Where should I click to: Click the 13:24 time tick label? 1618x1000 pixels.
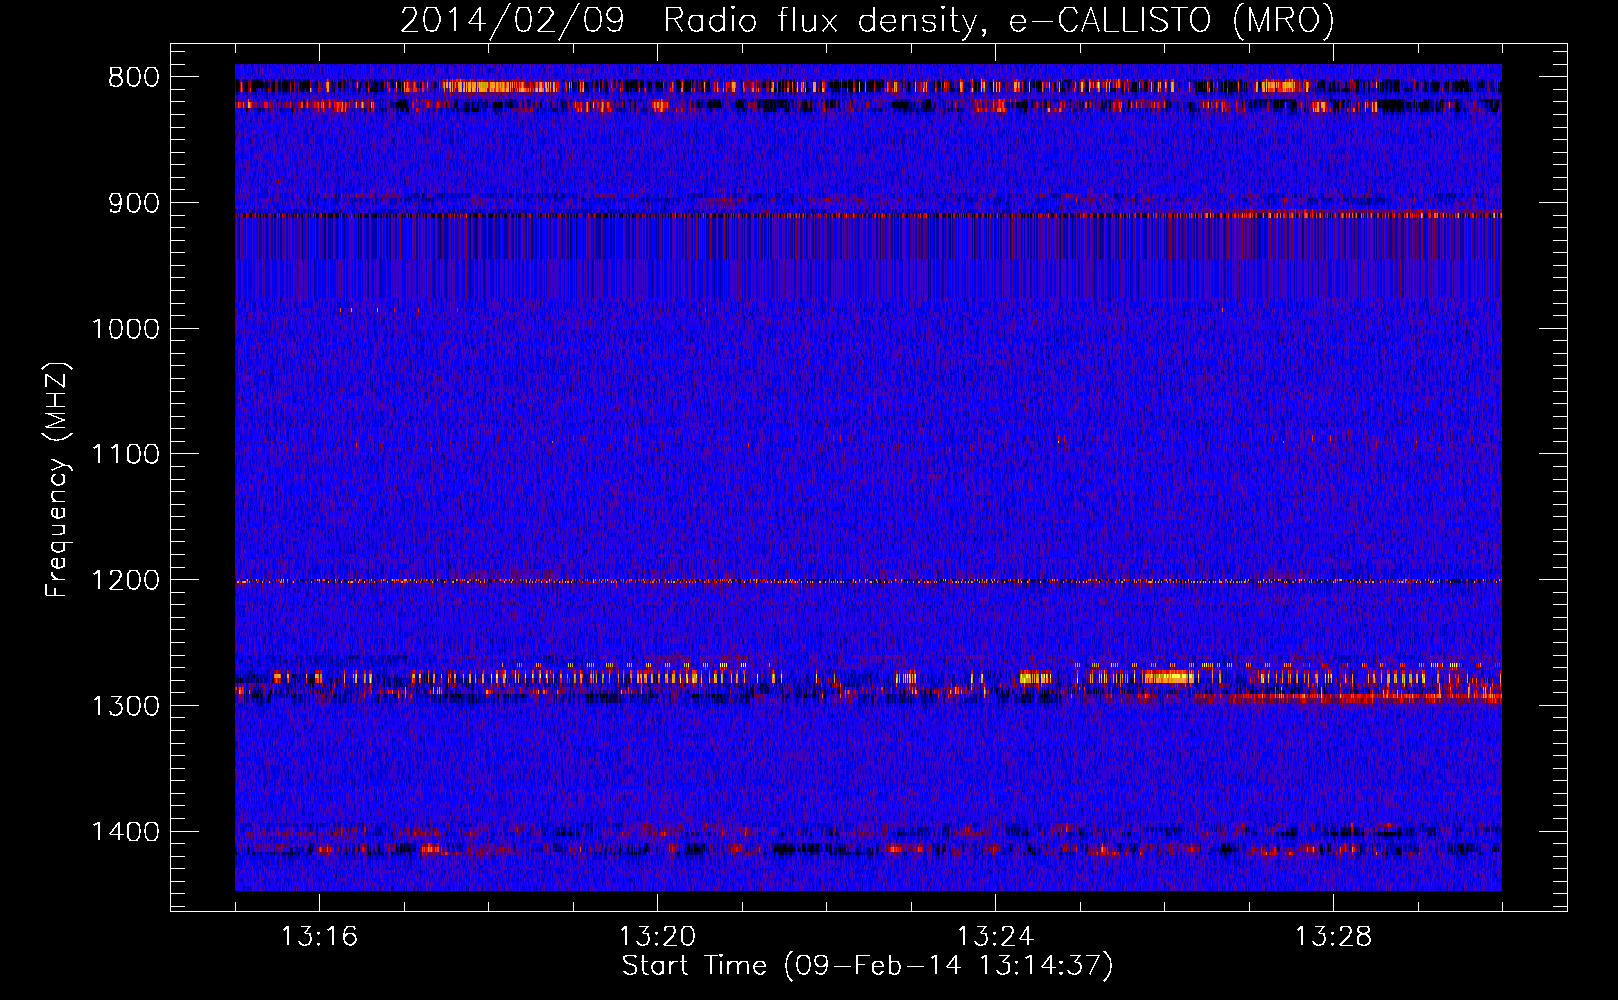pos(995,937)
